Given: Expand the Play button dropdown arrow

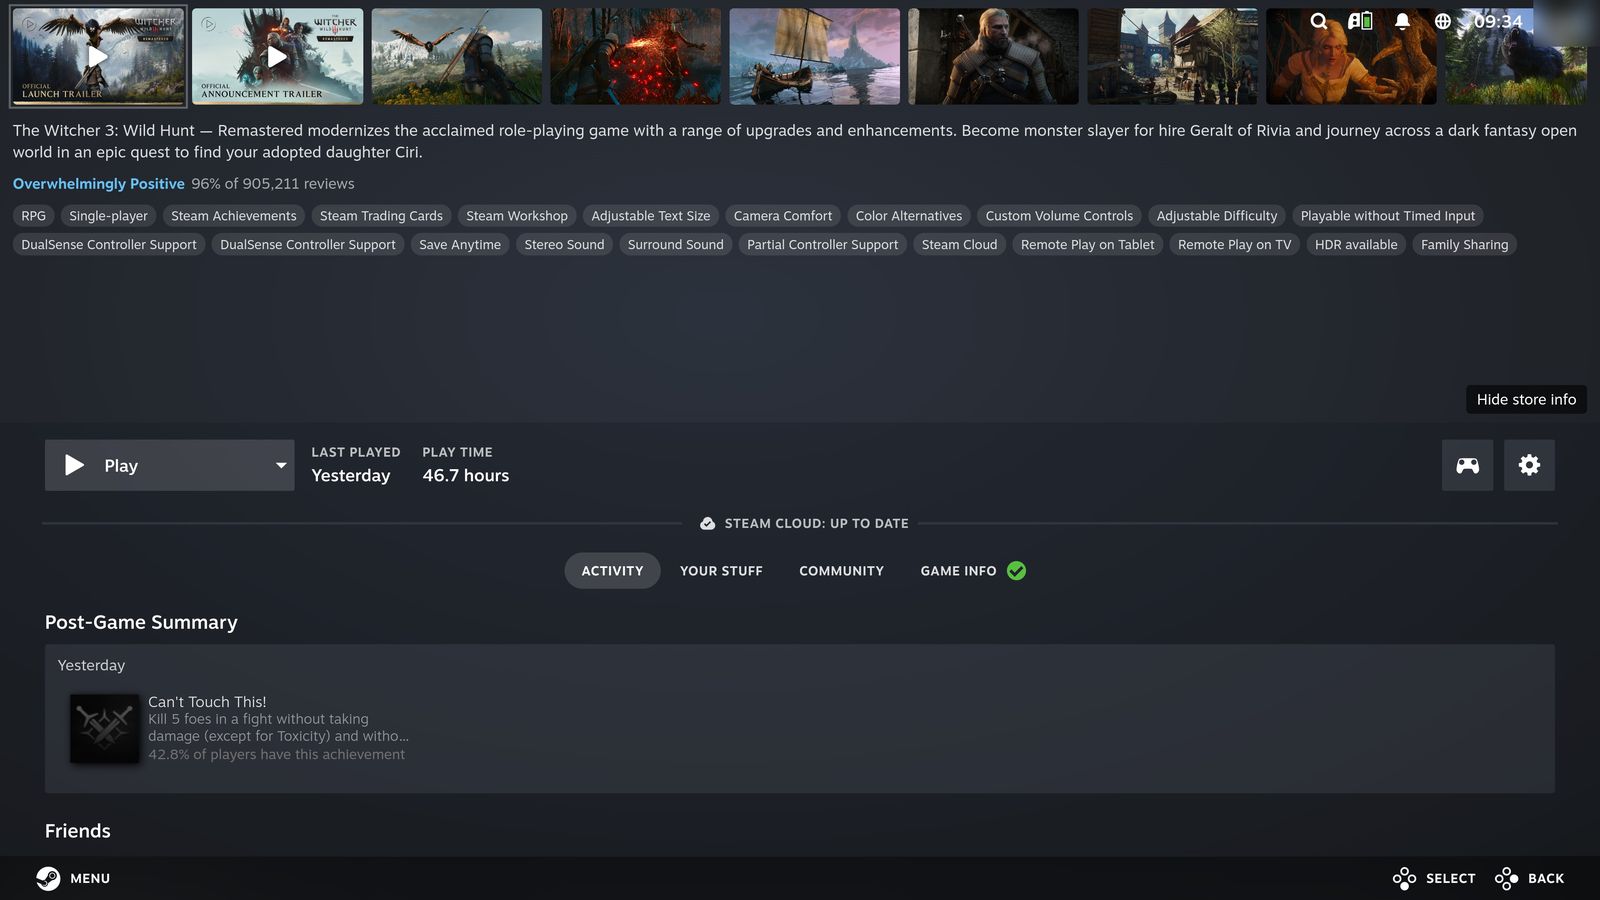Looking at the screenshot, I should pyautogui.click(x=281, y=465).
